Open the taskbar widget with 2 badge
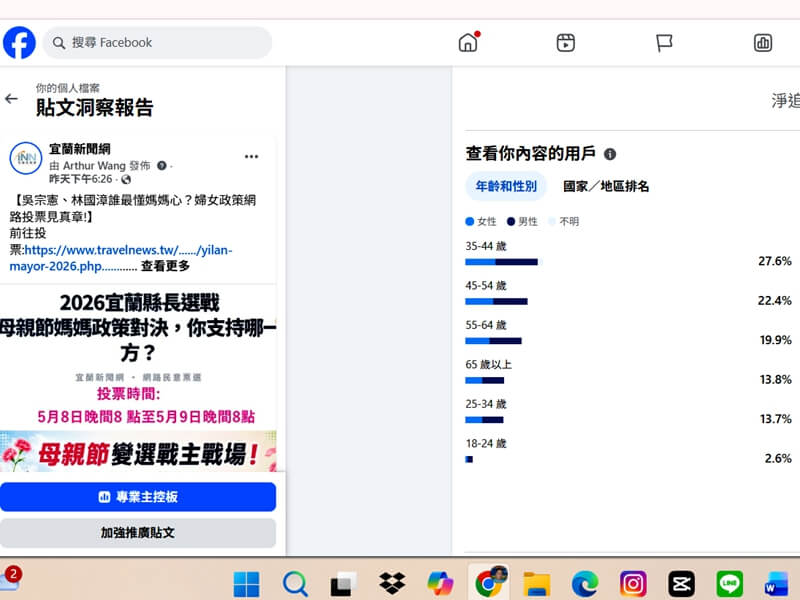 [x=10, y=579]
